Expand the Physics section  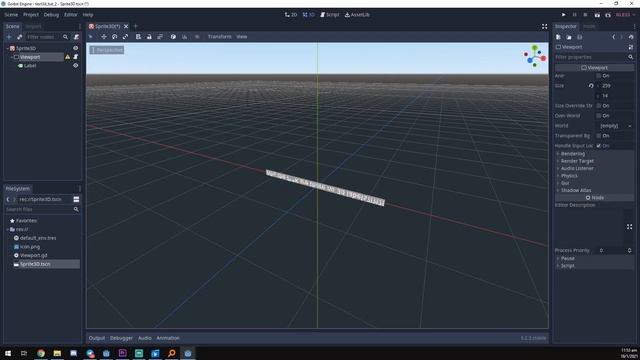pyautogui.click(x=594, y=176)
